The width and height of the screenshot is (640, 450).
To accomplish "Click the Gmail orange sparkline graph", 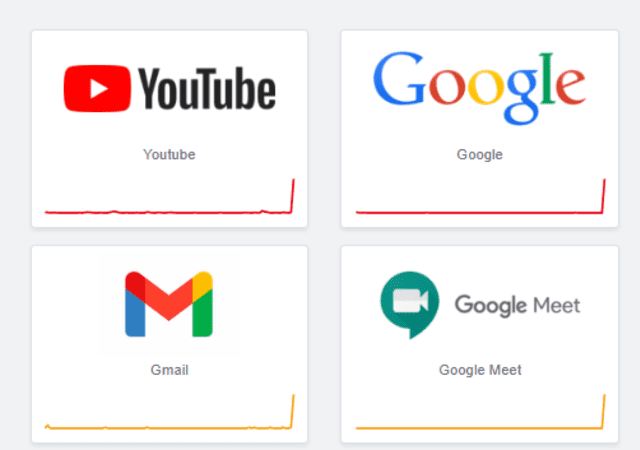I will [169, 412].
